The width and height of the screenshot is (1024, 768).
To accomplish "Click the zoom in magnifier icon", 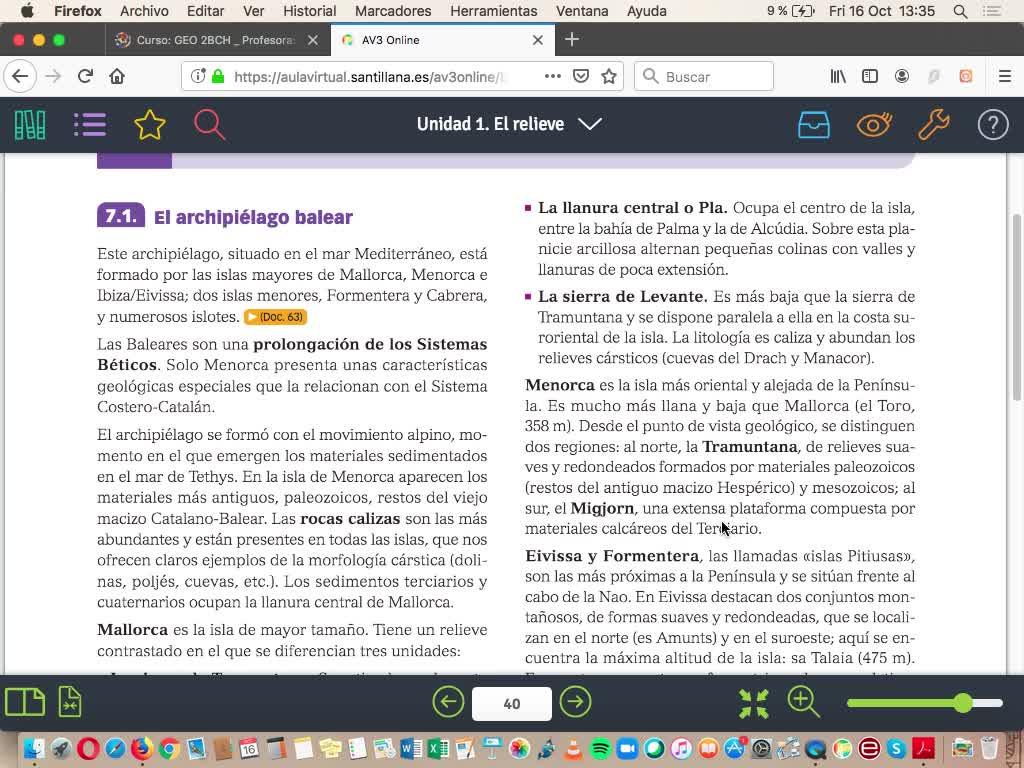I will click(804, 702).
